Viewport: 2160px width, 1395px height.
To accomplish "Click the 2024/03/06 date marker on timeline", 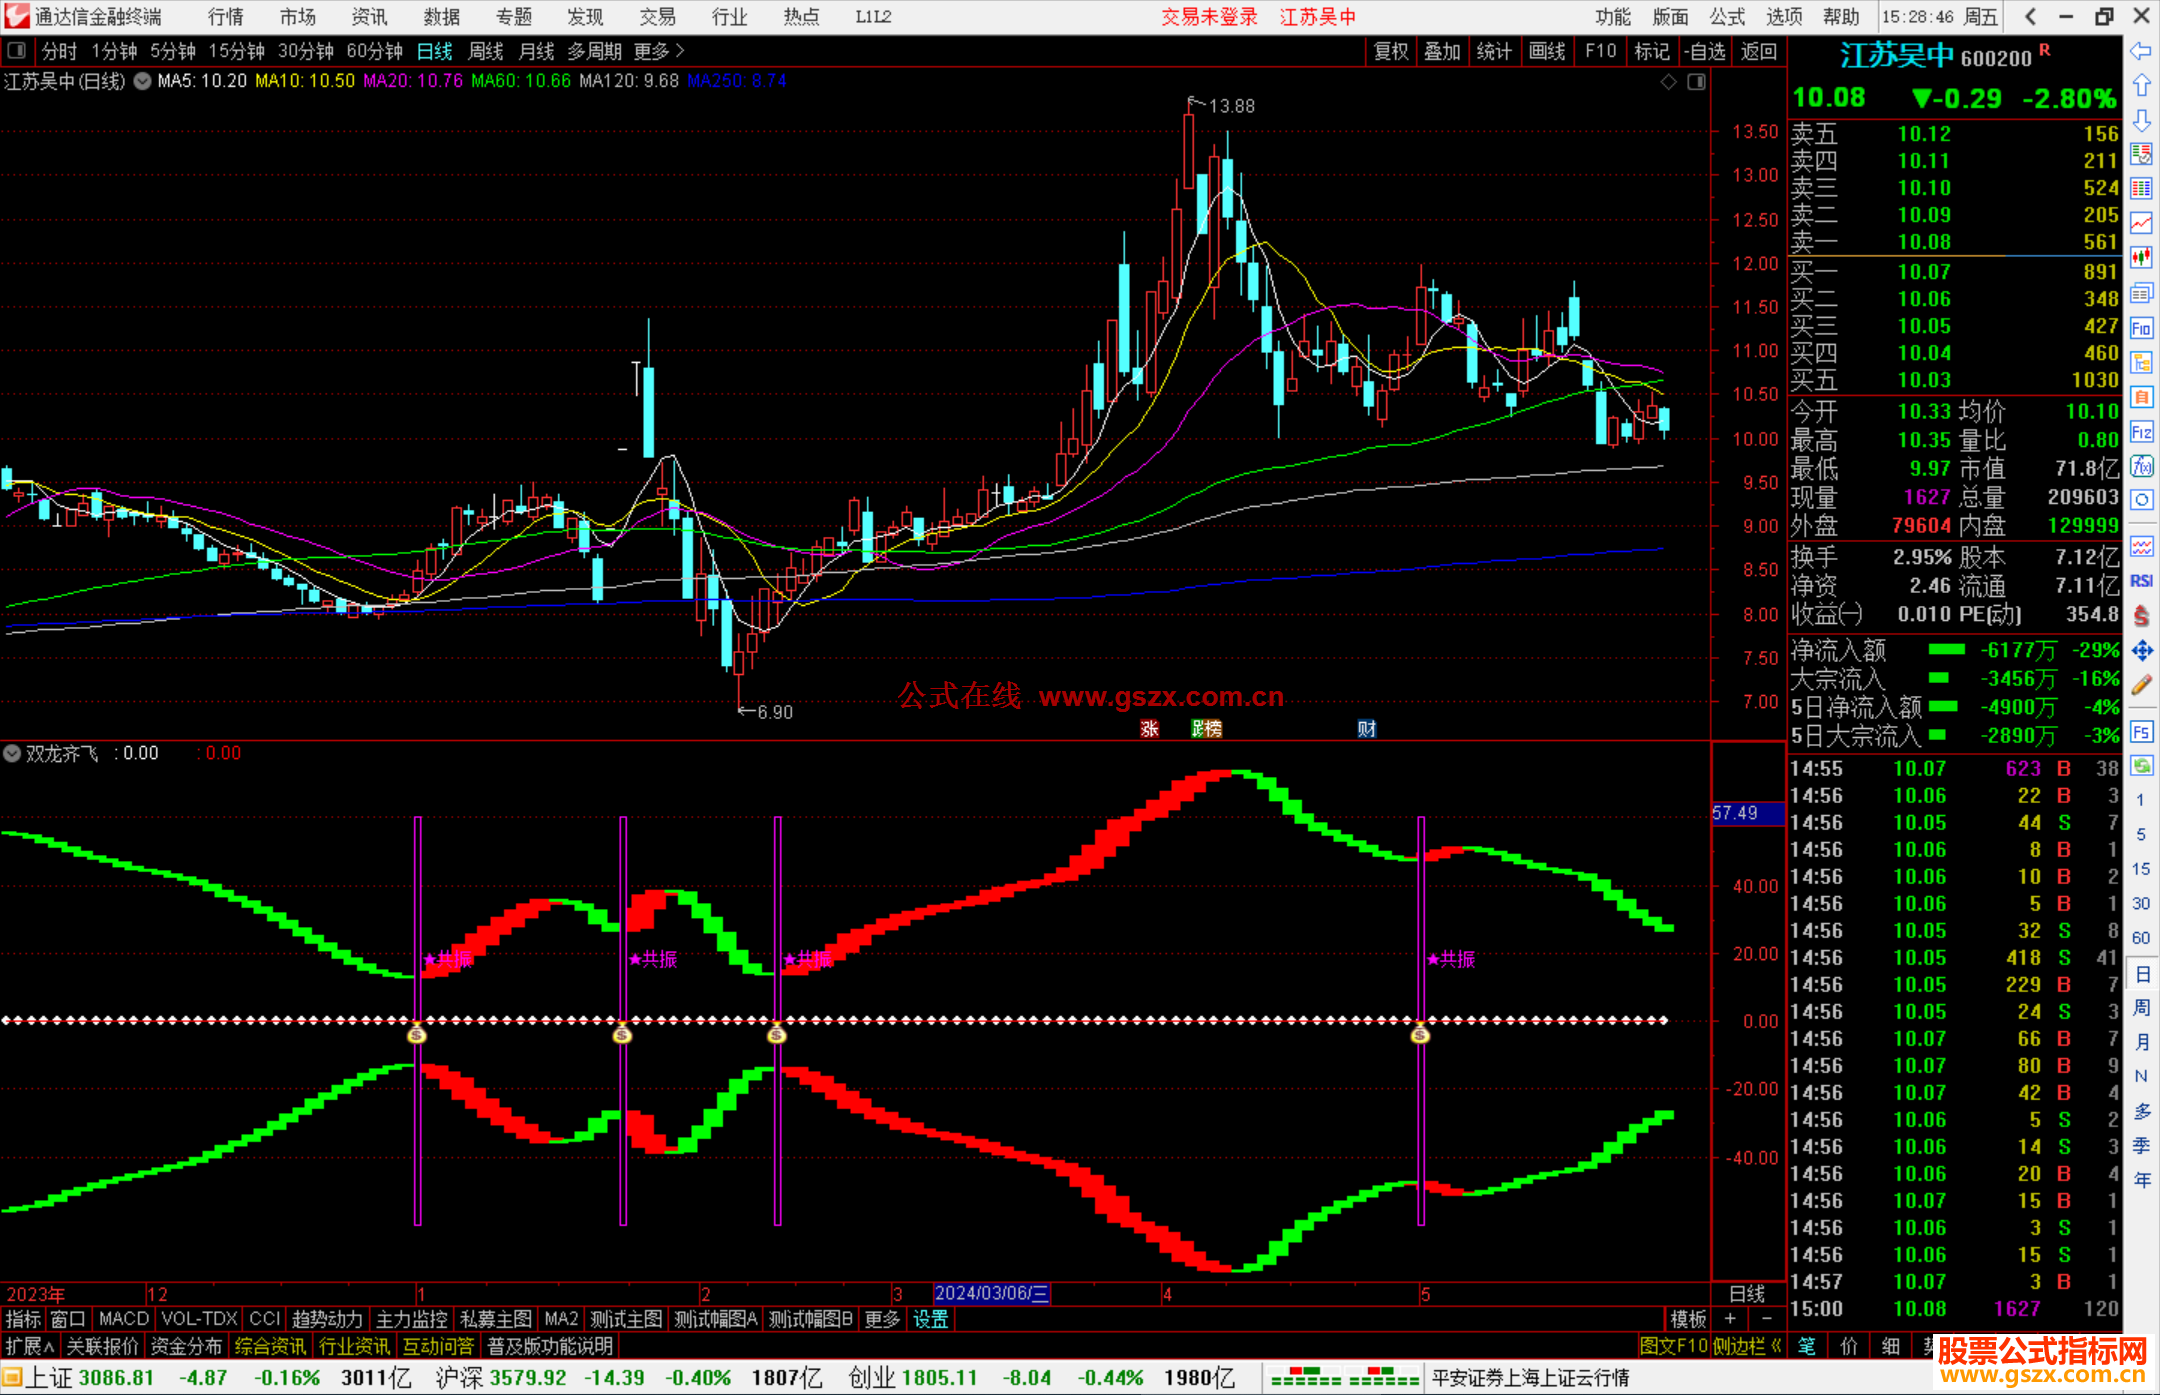I will 991,1293.
